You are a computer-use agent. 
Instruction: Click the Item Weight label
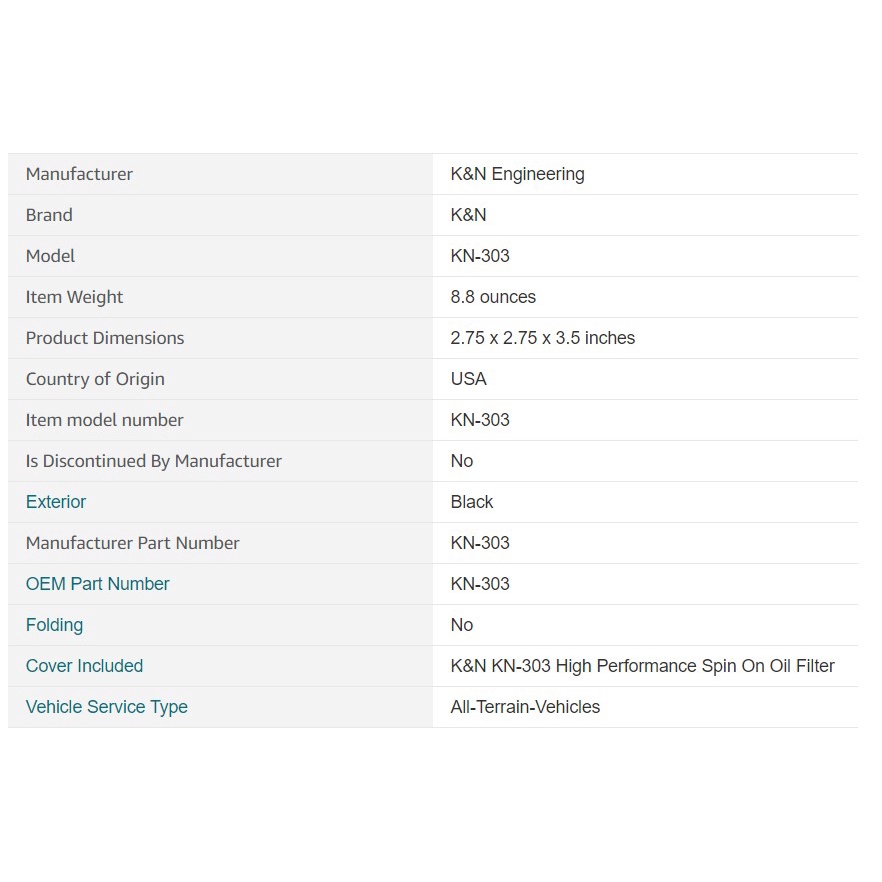pyautogui.click(x=74, y=297)
